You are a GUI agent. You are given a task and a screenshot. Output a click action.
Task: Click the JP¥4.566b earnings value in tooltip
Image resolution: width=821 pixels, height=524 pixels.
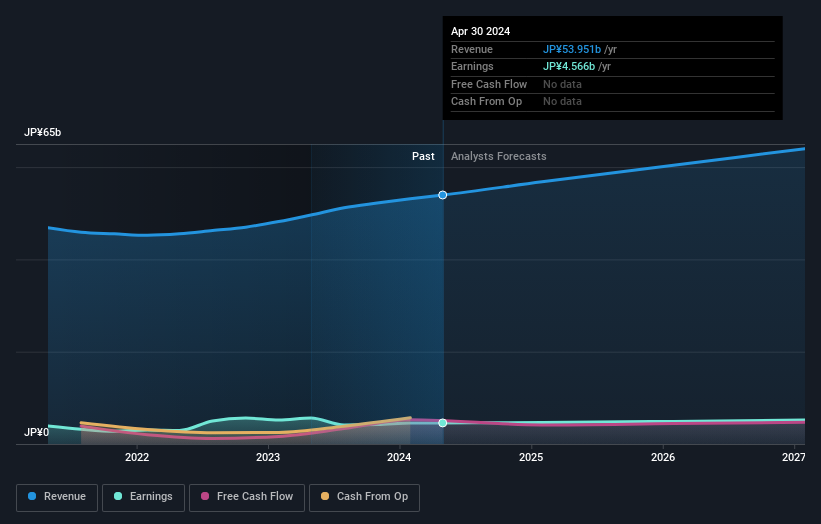coord(569,66)
